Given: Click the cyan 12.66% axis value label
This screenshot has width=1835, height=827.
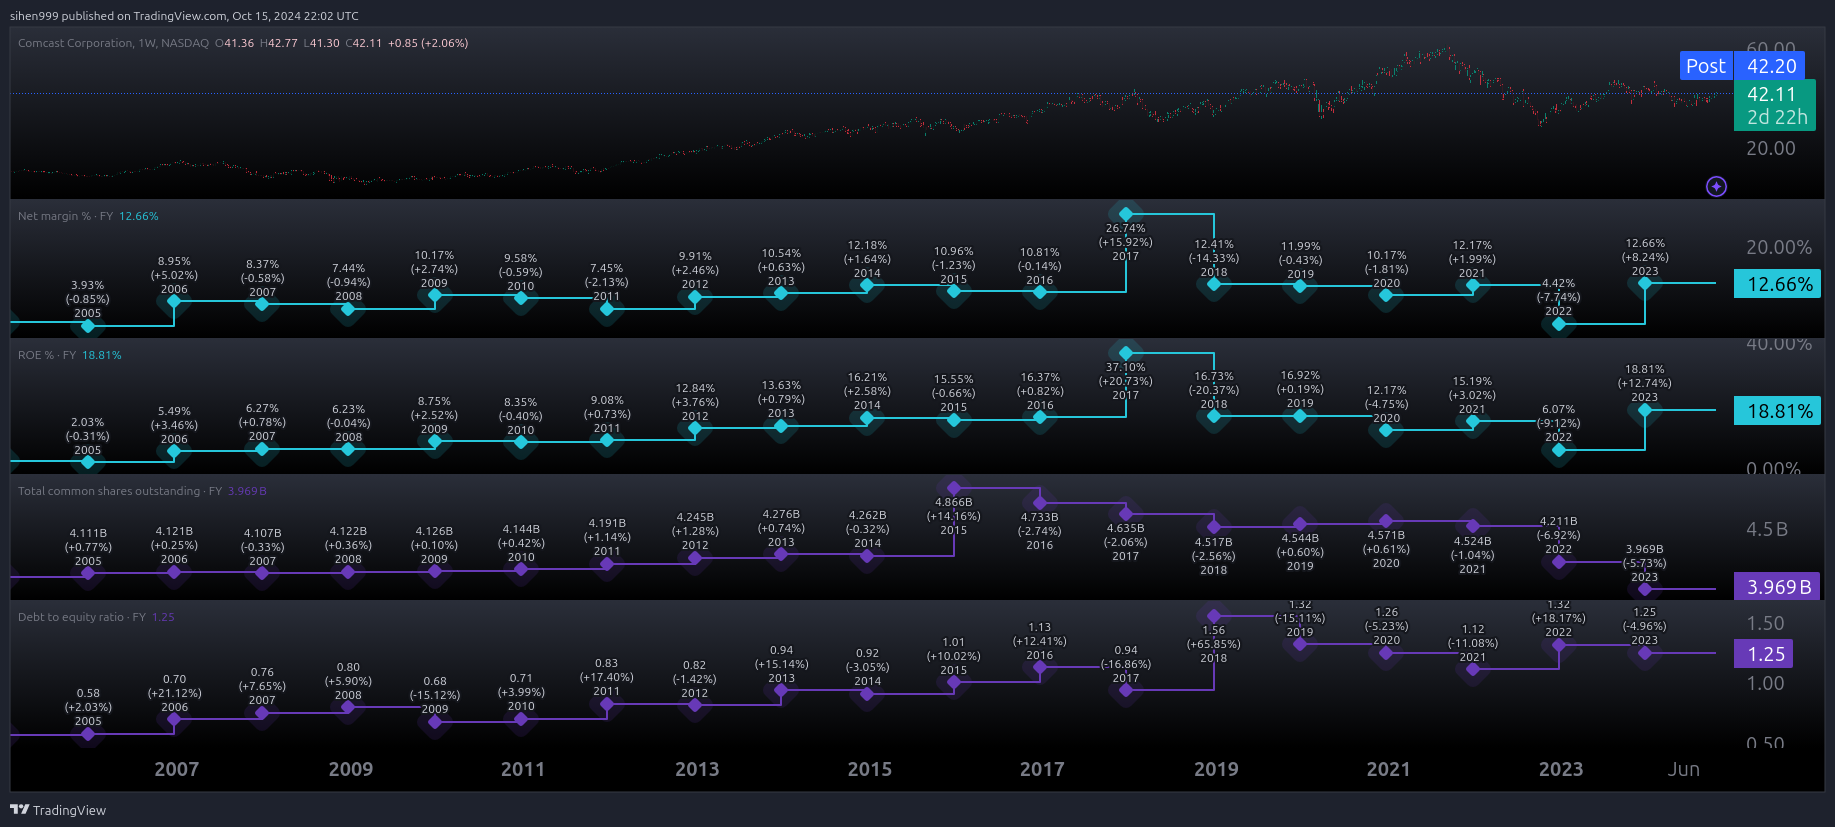Looking at the screenshot, I should pyautogui.click(x=1778, y=284).
